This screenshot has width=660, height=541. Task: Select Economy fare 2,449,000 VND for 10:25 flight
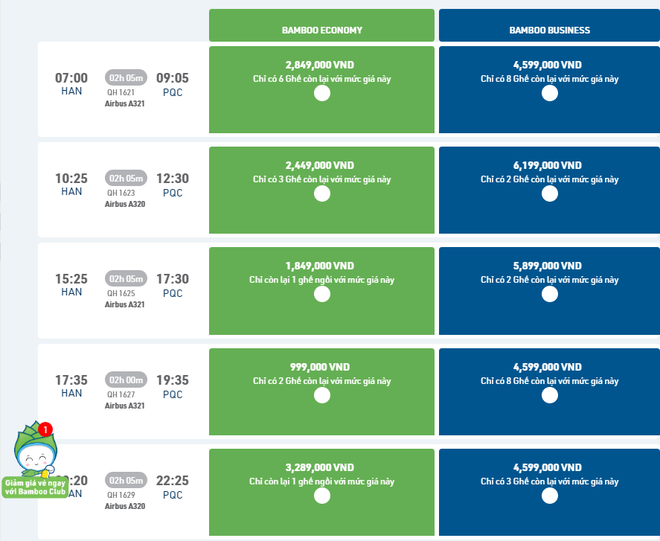click(x=322, y=195)
